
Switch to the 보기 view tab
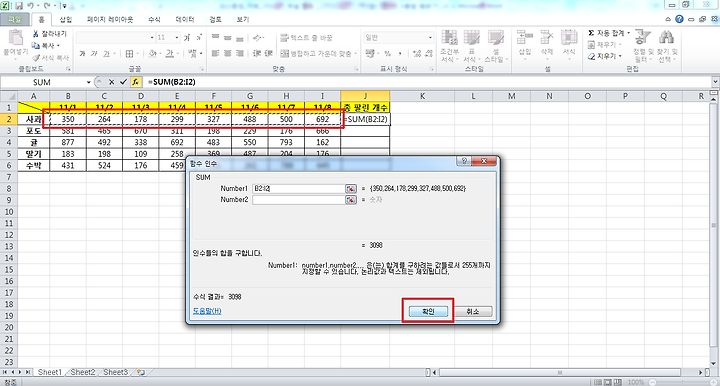pyautogui.click(x=242, y=20)
